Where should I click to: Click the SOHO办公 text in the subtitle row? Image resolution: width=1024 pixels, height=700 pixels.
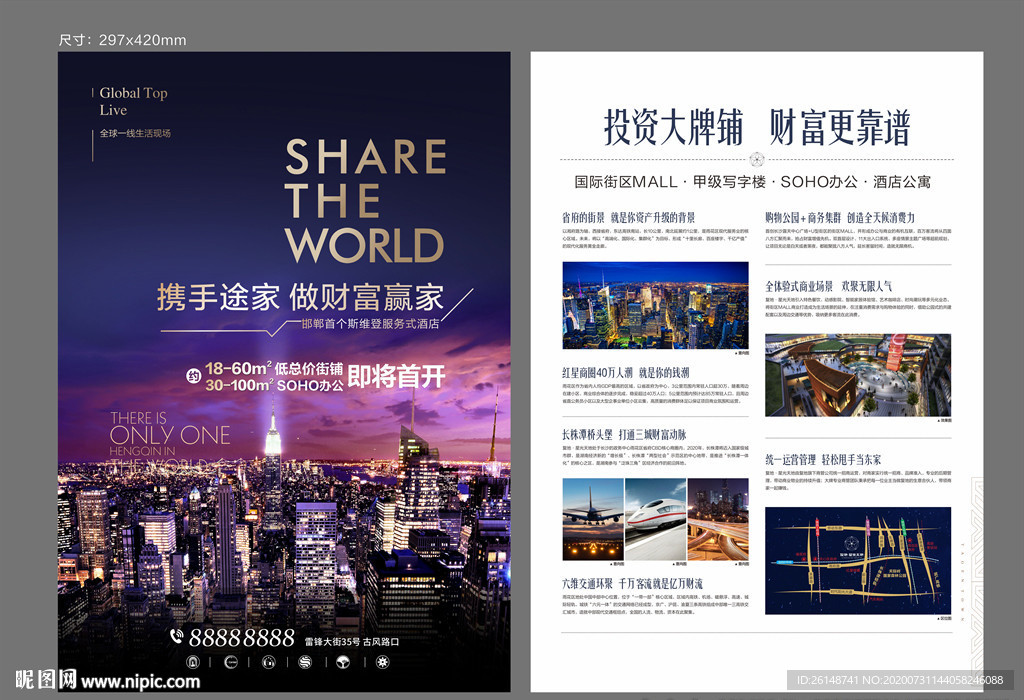tap(819, 182)
